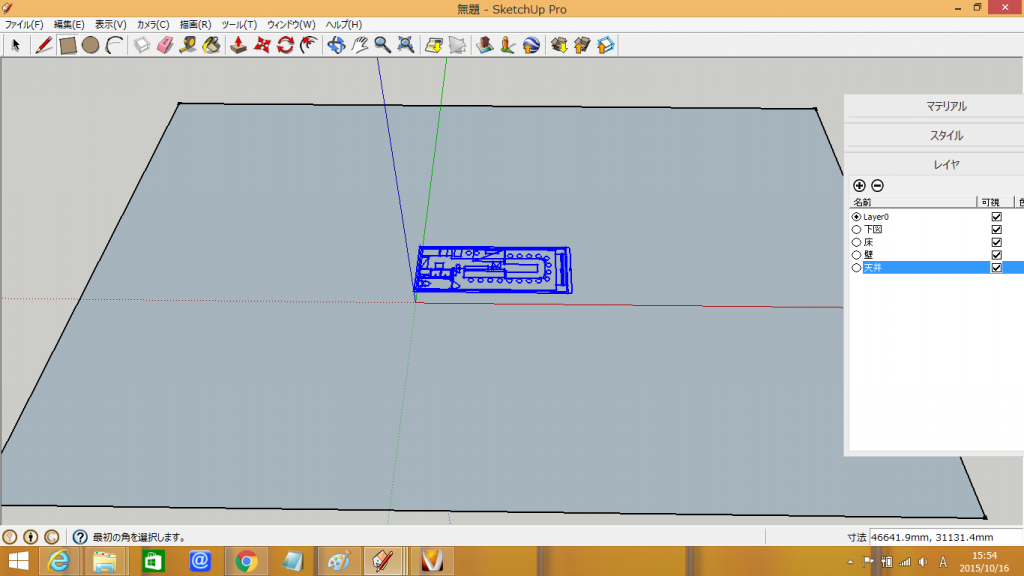Activate the Orbit camera tool

coord(336,45)
